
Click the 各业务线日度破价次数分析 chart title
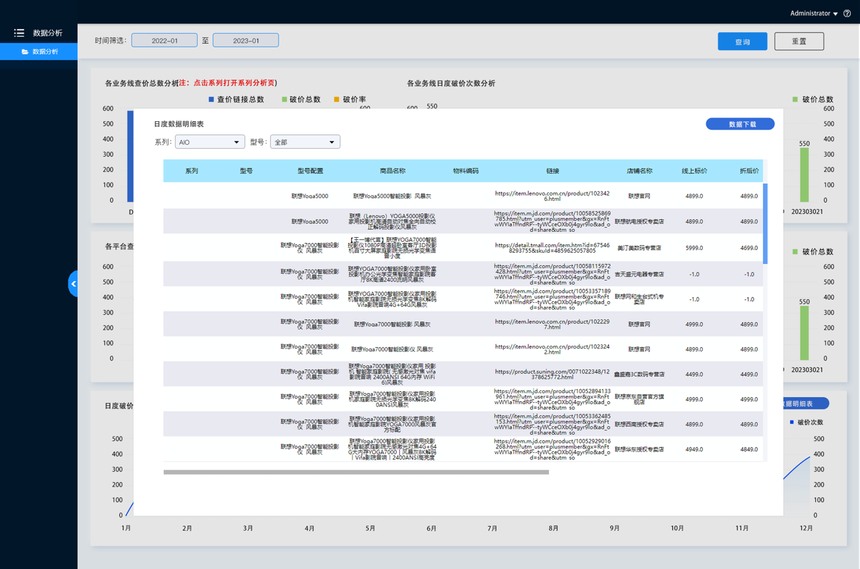point(451,83)
